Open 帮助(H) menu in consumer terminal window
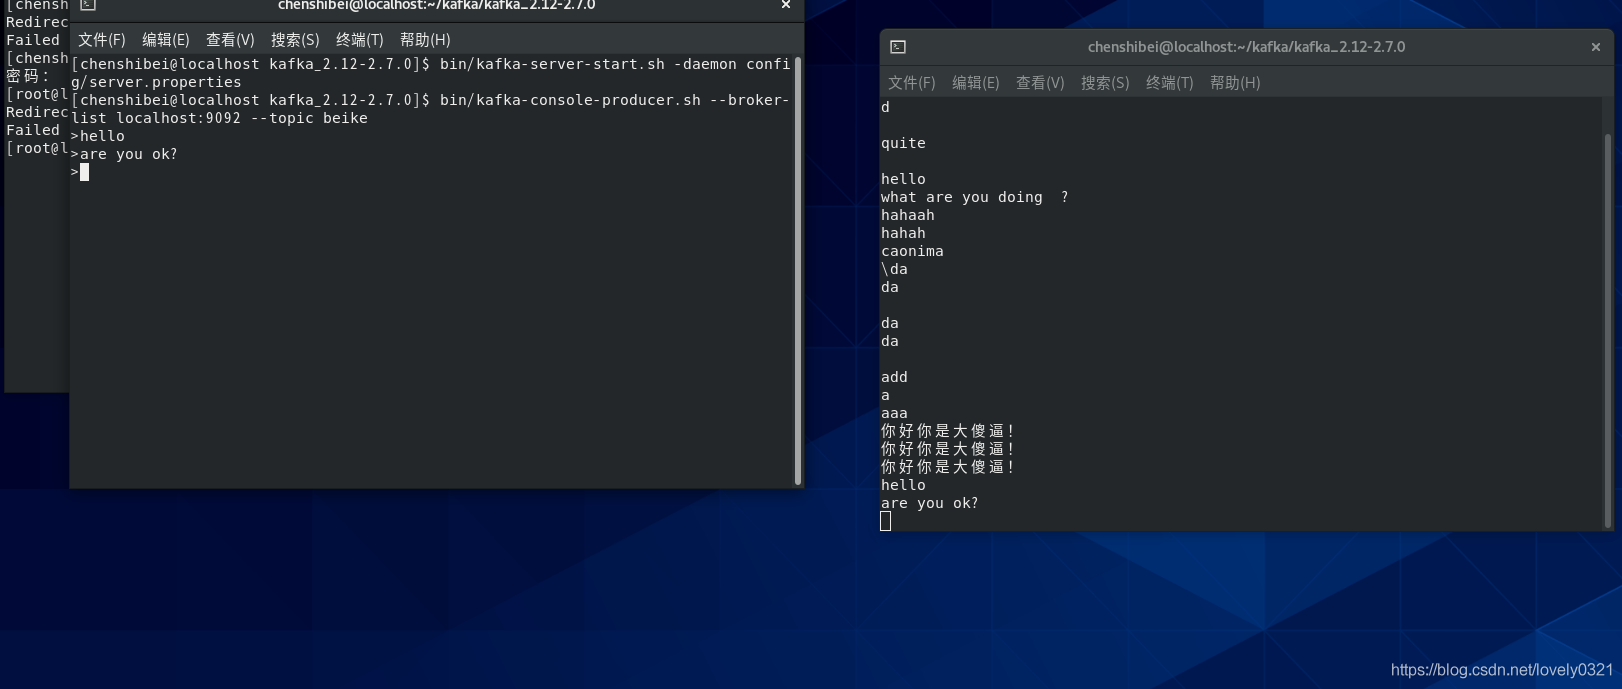The image size is (1622, 689). tap(1235, 83)
